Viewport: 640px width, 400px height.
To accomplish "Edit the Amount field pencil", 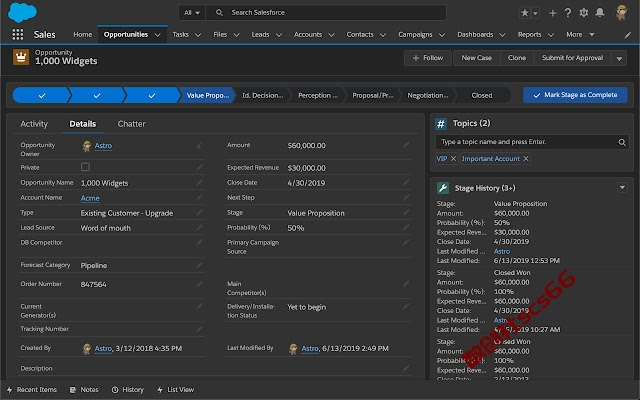I will coord(405,145).
